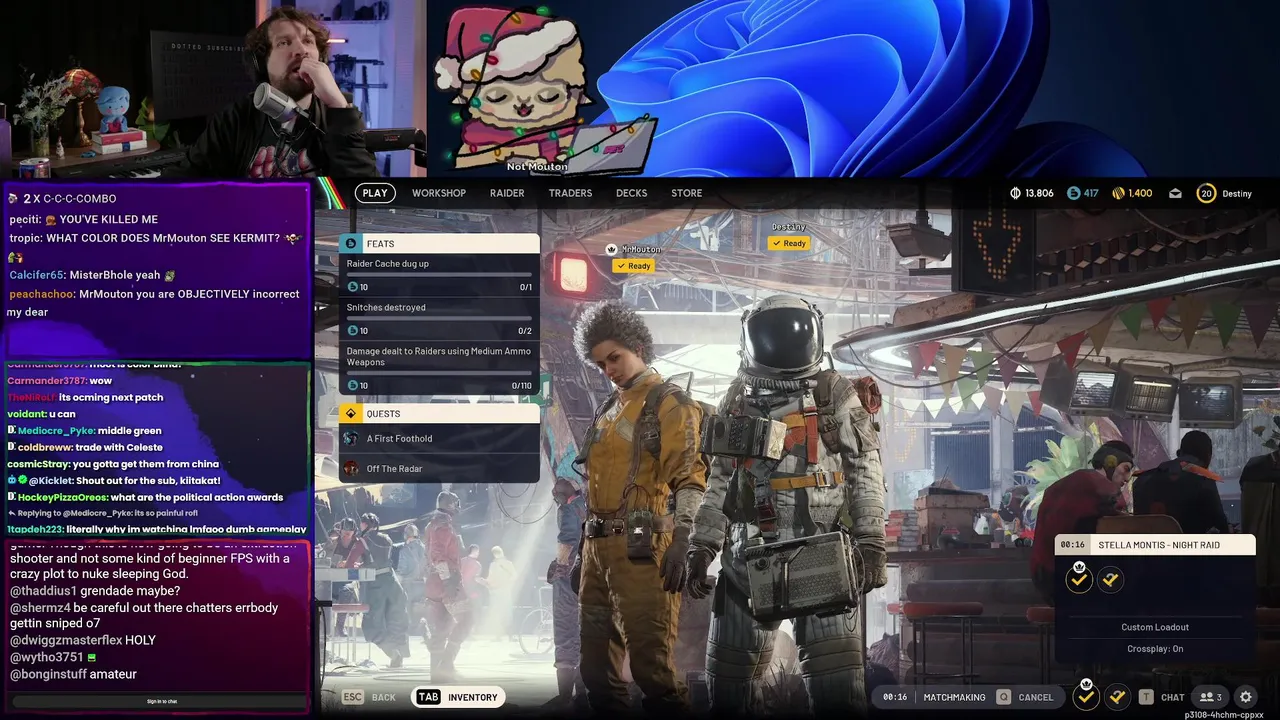The width and height of the screenshot is (1280, 720).
Task: Click the MATCHMAKING status label
Action: [x=954, y=697]
